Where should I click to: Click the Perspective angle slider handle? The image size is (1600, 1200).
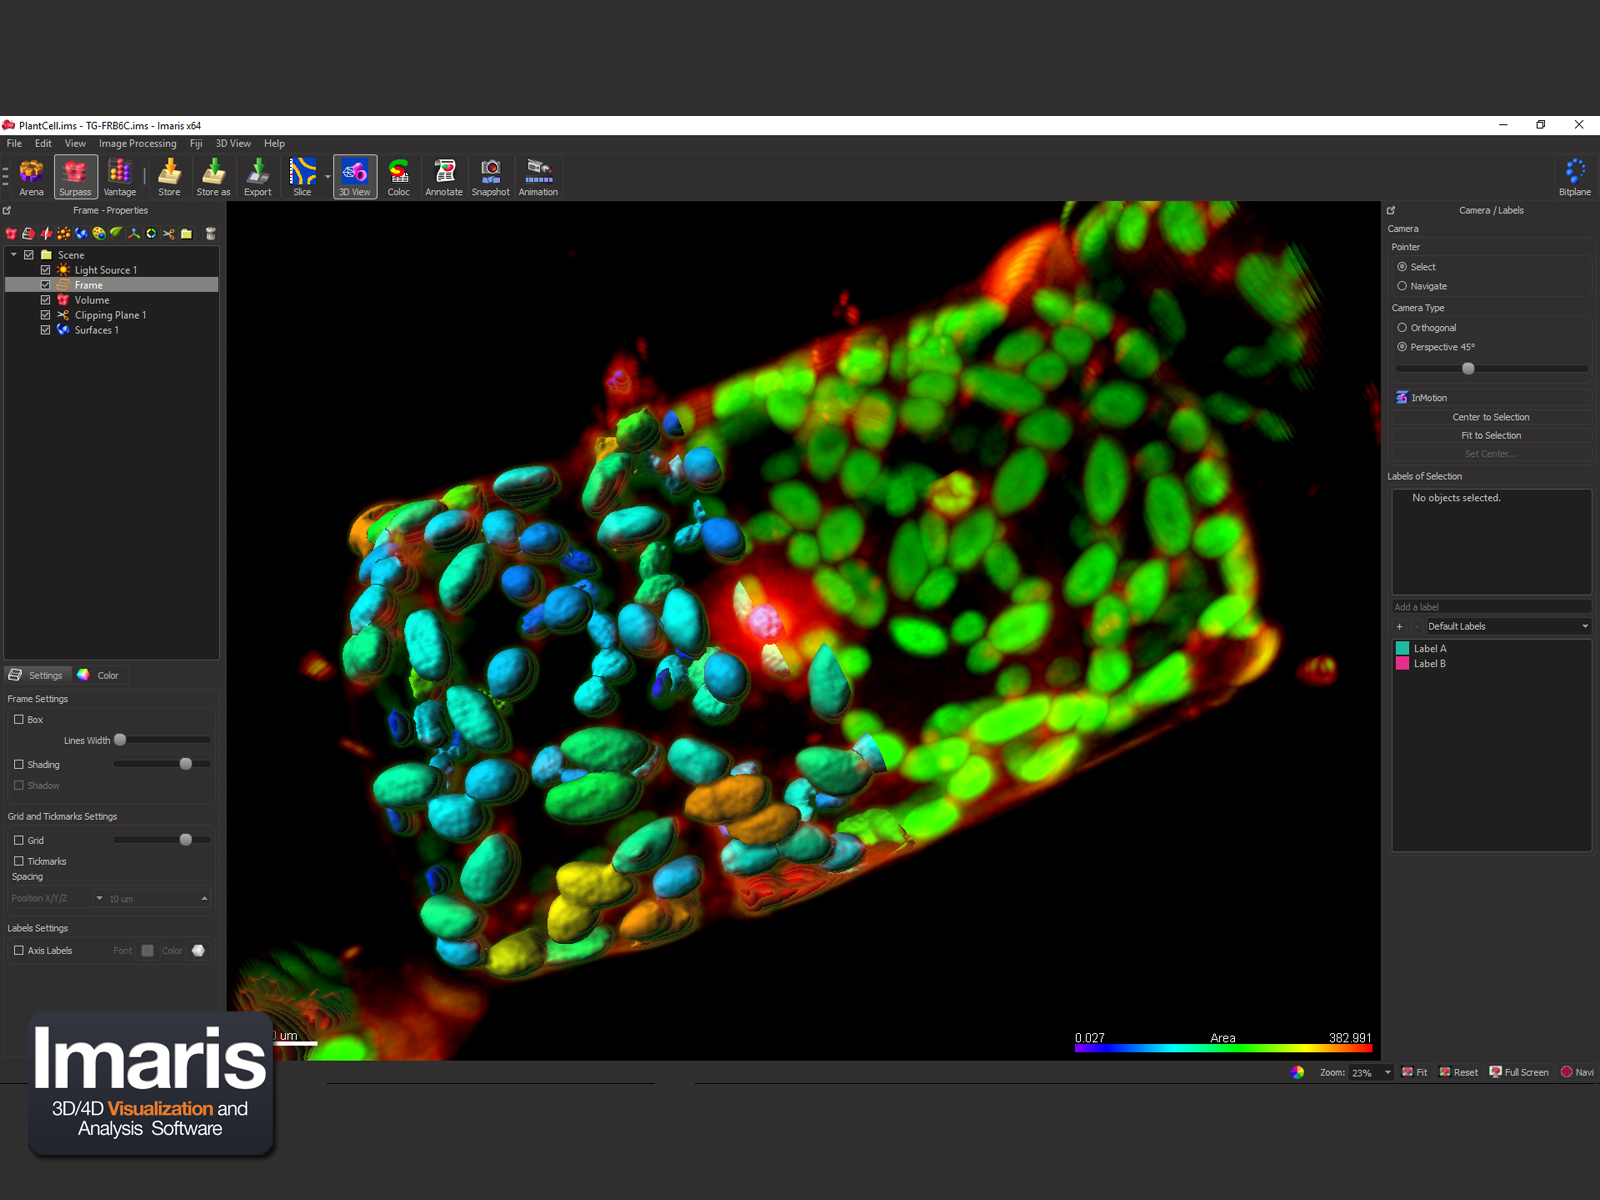[x=1468, y=369]
